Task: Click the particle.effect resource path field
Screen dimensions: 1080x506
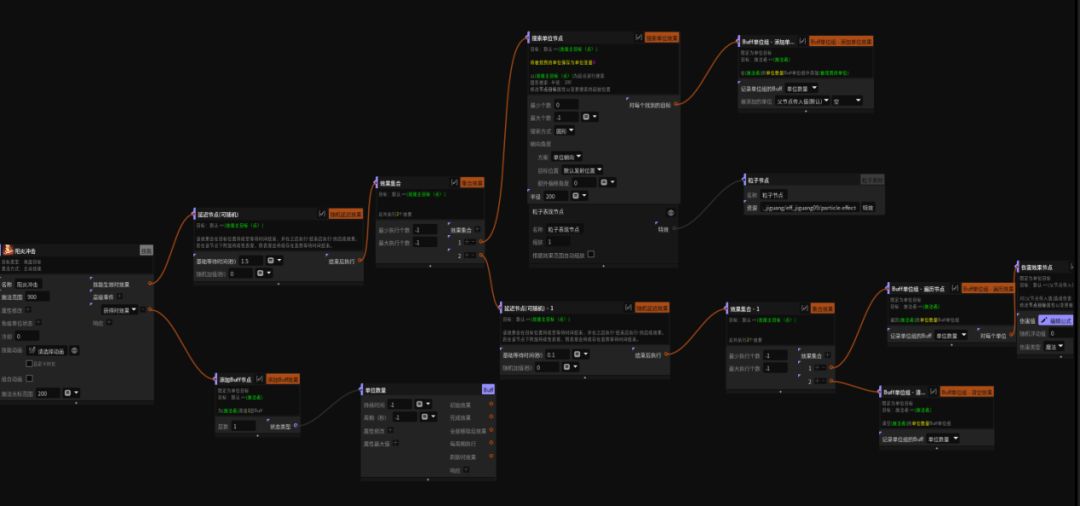Action: click(809, 207)
